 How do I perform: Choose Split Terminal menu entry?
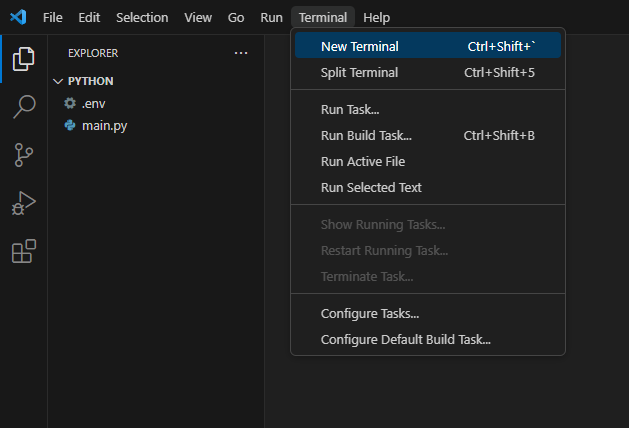(x=359, y=72)
